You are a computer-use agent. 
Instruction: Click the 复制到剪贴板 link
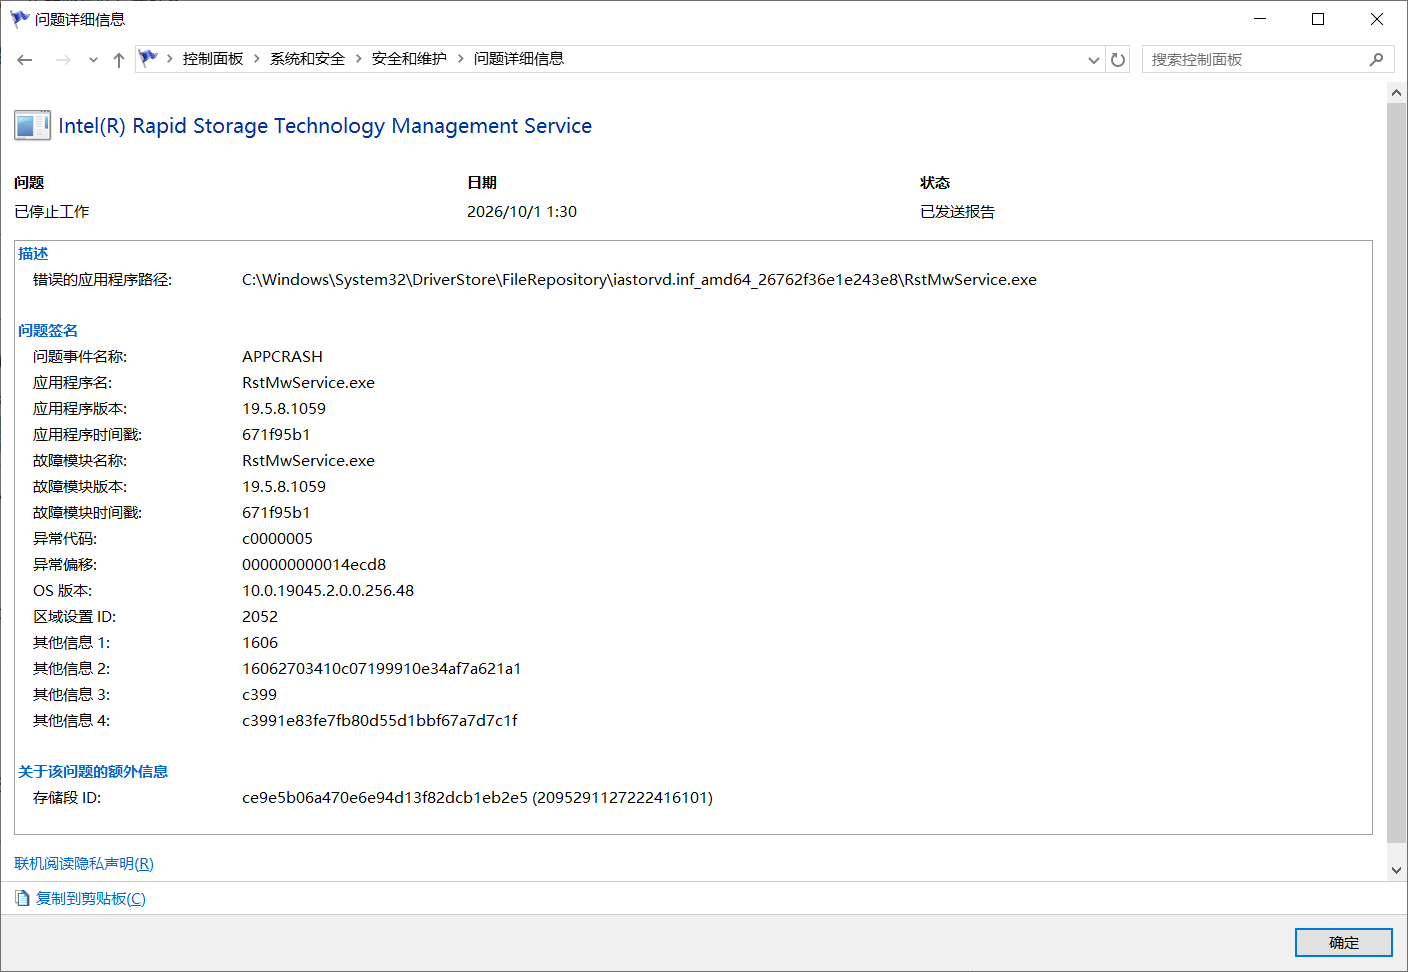[x=91, y=898]
